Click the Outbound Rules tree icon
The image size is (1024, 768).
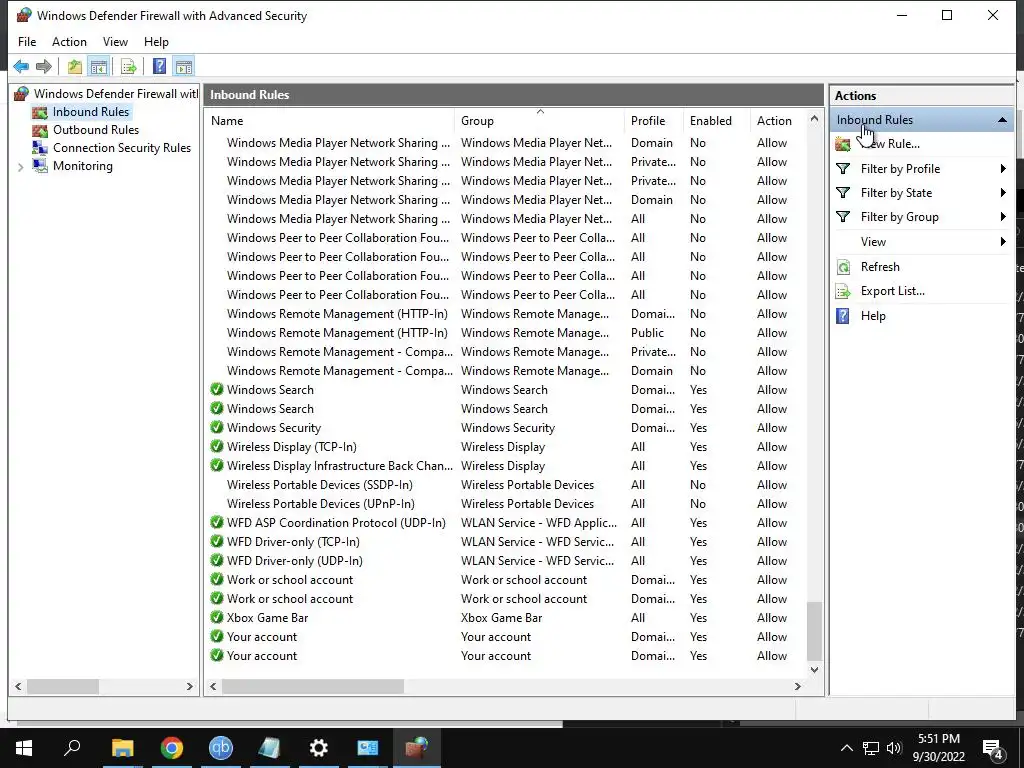click(x=40, y=130)
